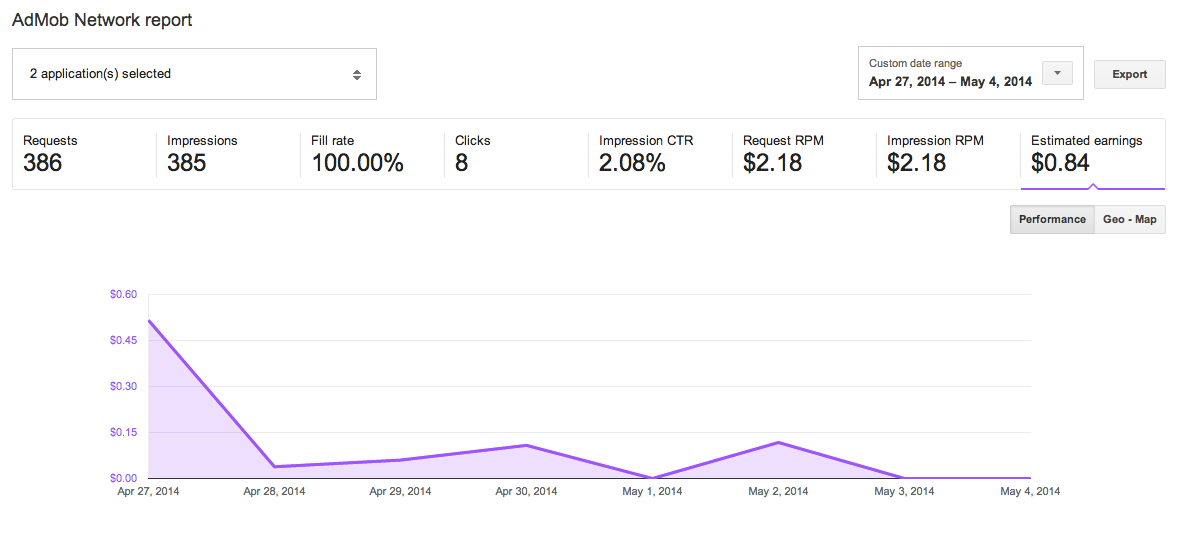1180x542 pixels.
Task: Click the Apr 27, 2014 – May 4, 2014 date range
Action: [950, 81]
